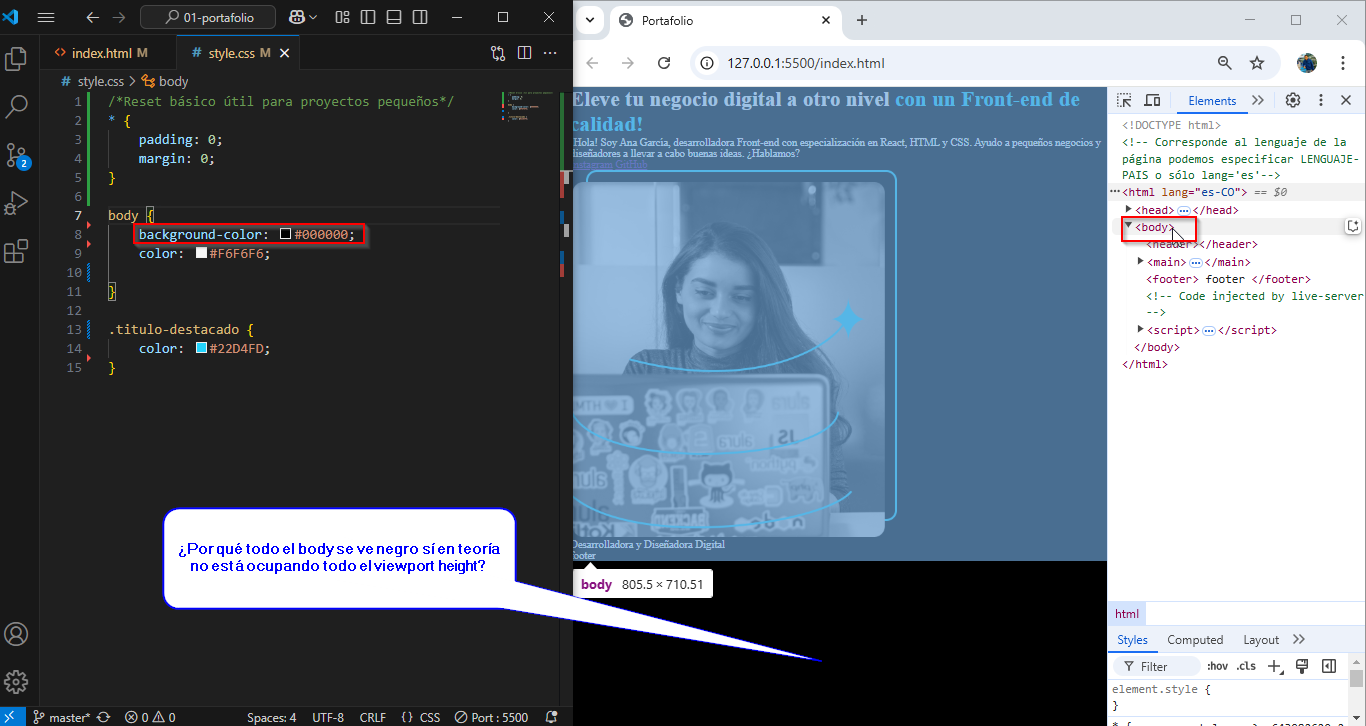Ask AI about the body element

coord(1353,226)
